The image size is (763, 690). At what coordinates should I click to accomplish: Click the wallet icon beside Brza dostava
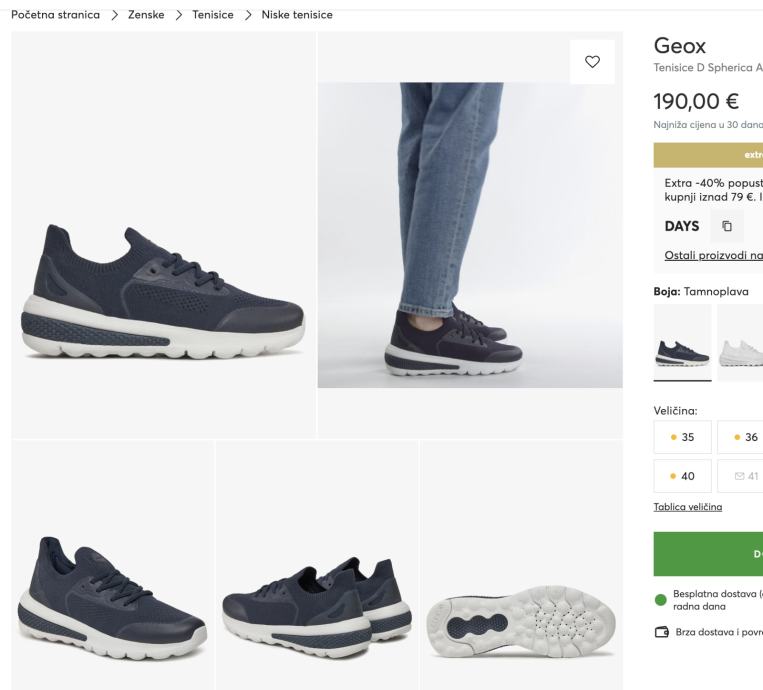[661, 631]
